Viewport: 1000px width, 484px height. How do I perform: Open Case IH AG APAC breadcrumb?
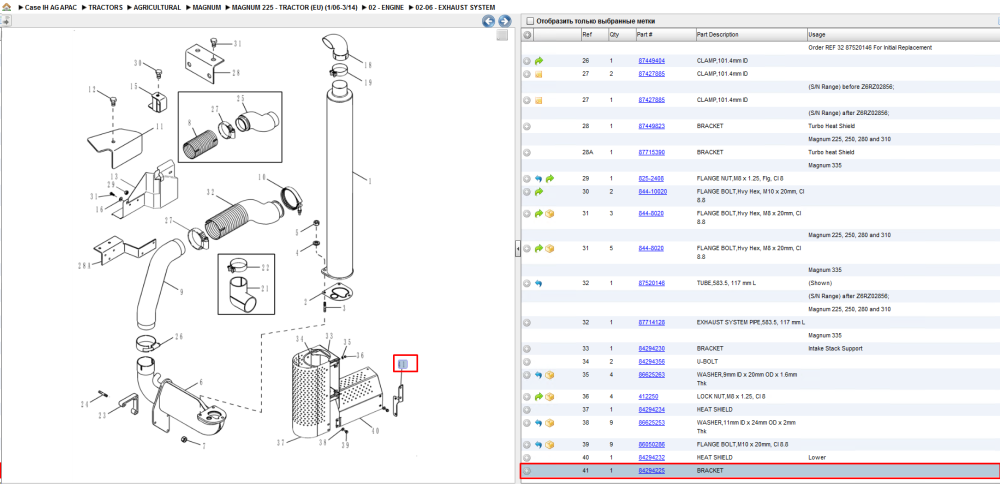[x=50, y=7]
